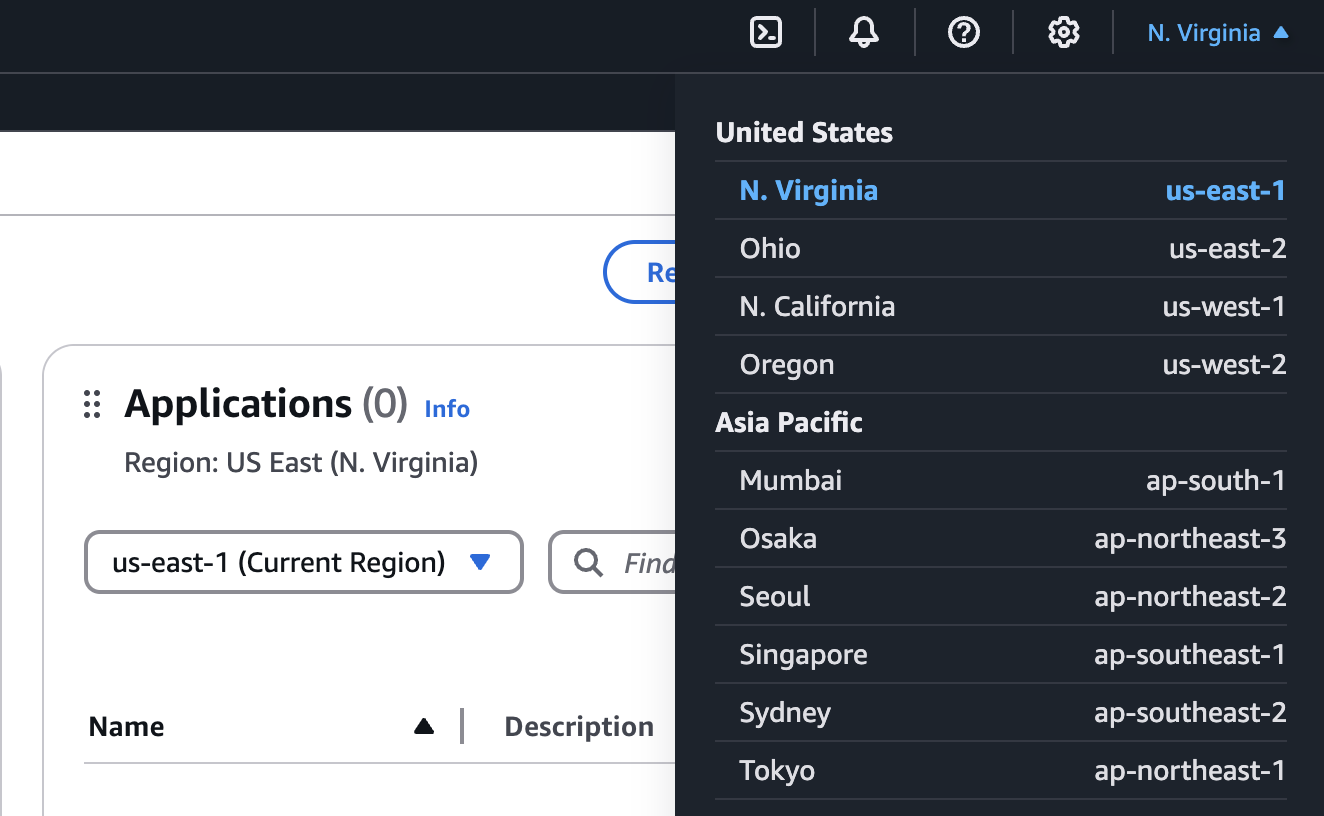The height and width of the screenshot is (816, 1324).
Task: Click the search magnifier icon
Action: pos(589,563)
